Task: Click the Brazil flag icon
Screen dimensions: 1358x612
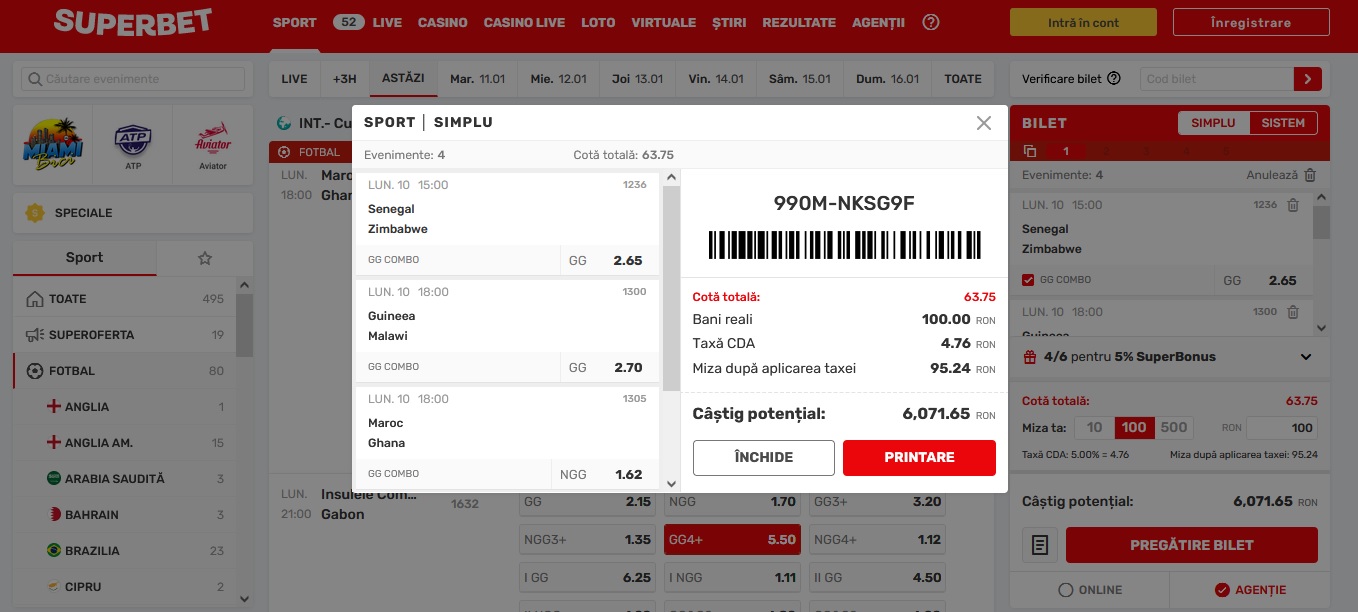Action: (x=54, y=551)
